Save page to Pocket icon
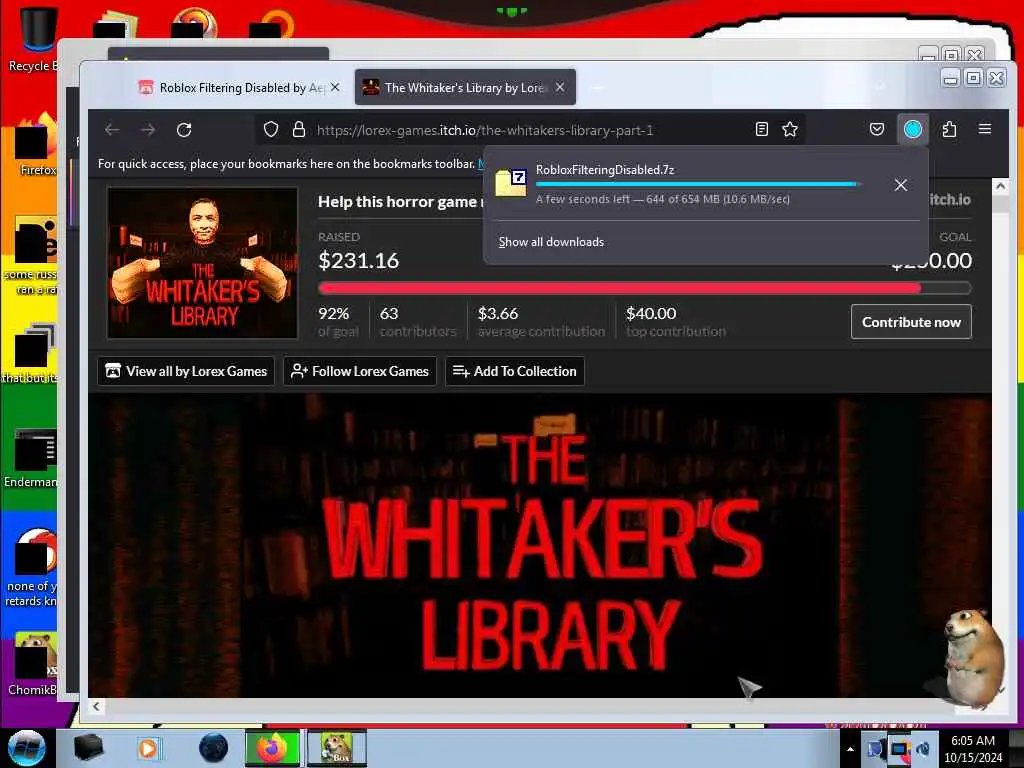Image resolution: width=1024 pixels, height=768 pixels. [x=877, y=129]
